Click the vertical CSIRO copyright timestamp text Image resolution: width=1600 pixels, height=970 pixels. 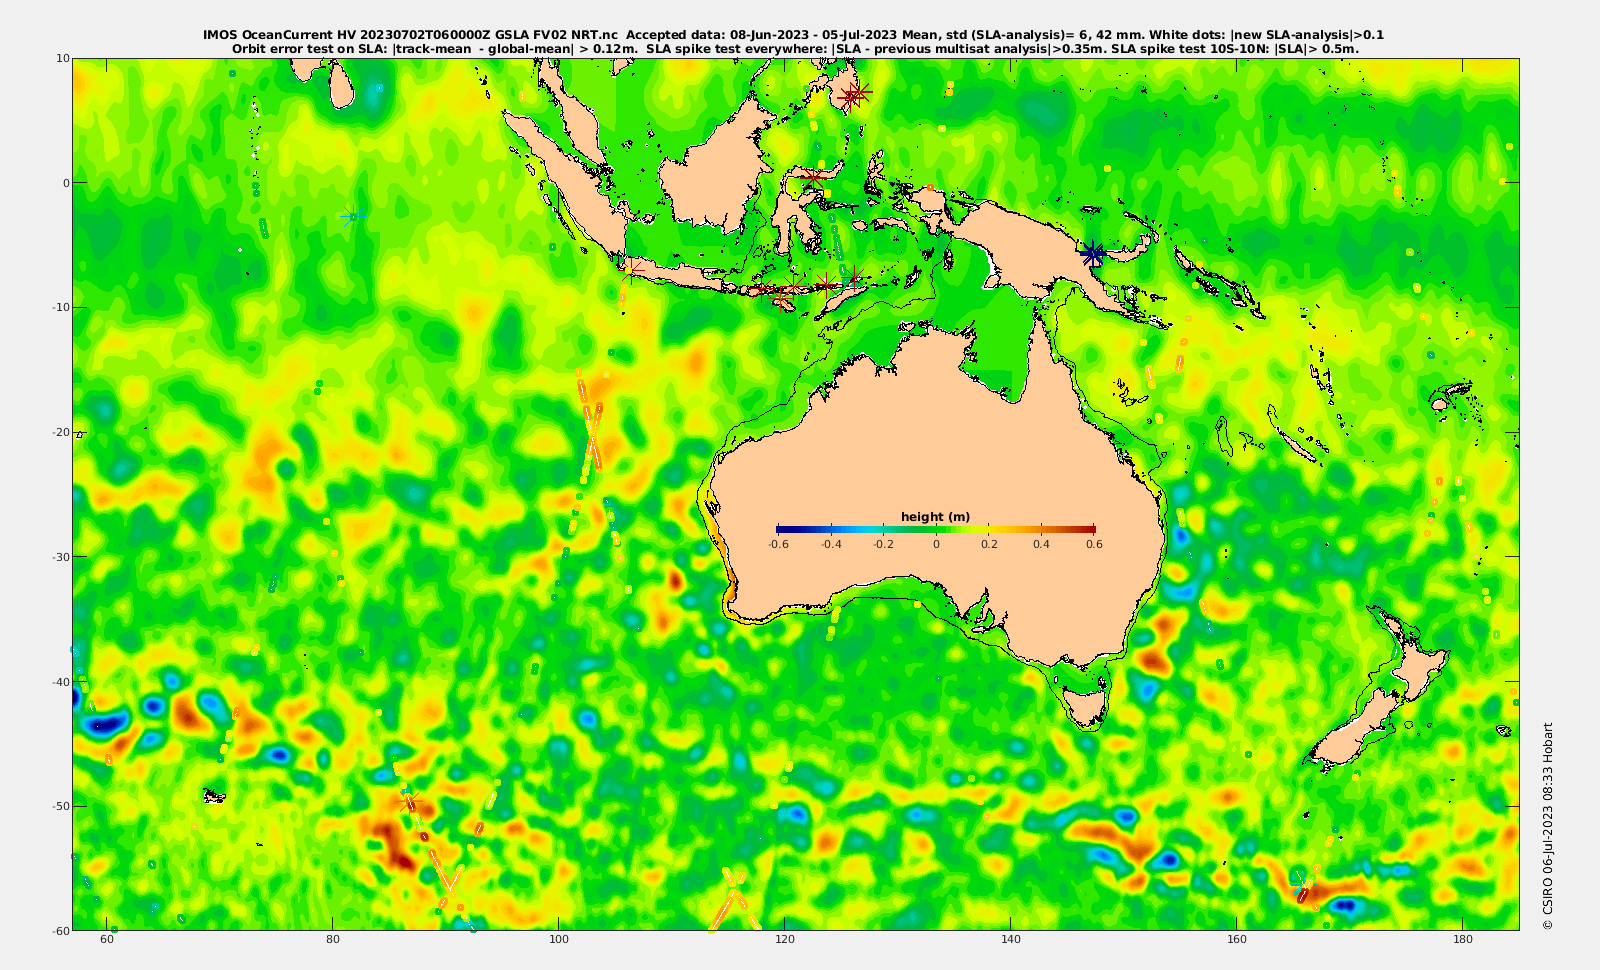1547,826
